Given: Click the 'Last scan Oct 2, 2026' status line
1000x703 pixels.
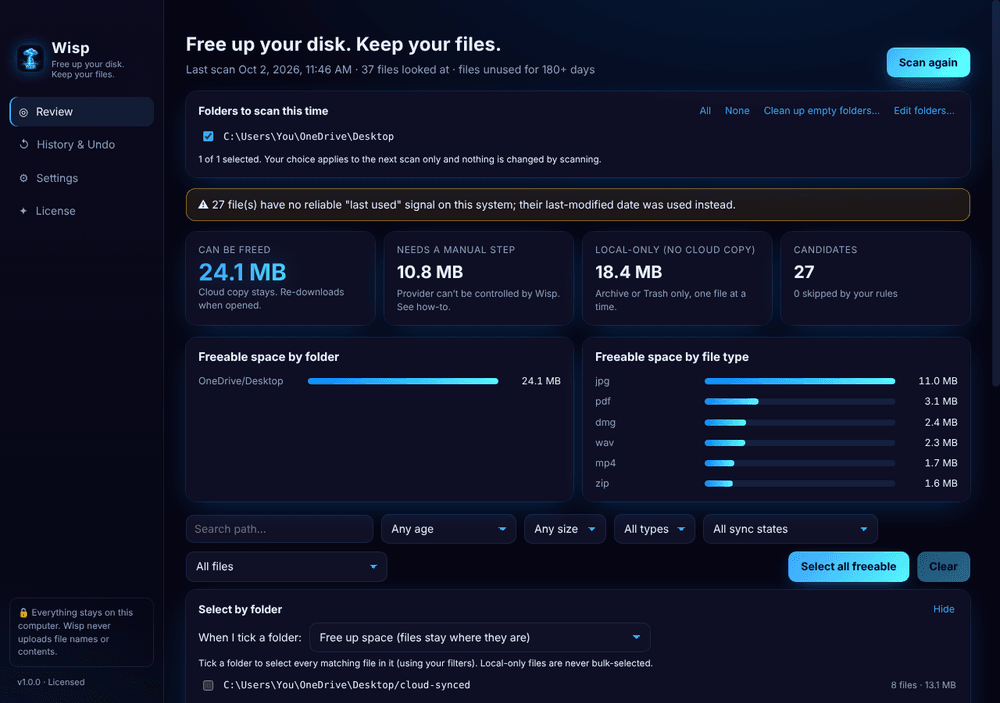Looking at the screenshot, I should [390, 70].
